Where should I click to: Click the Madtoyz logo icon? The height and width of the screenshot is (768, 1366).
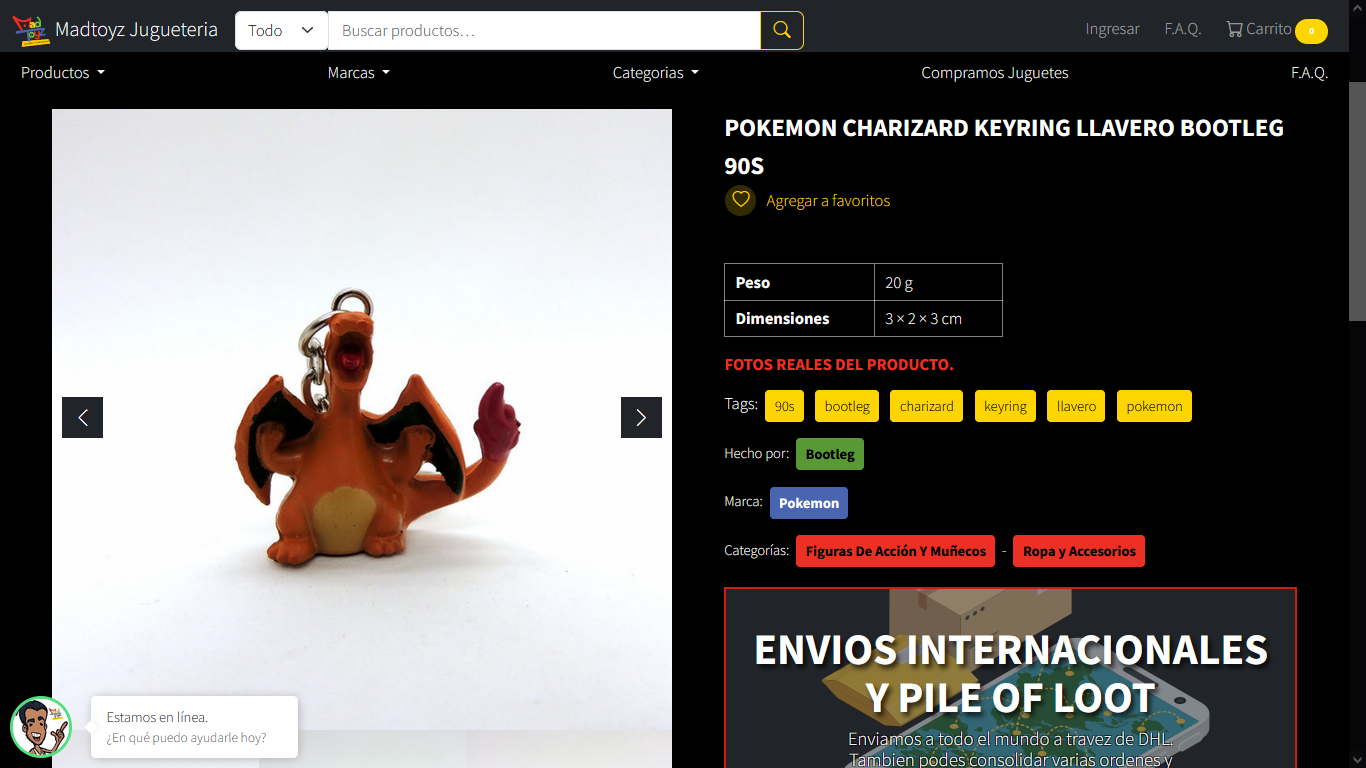tap(31, 30)
